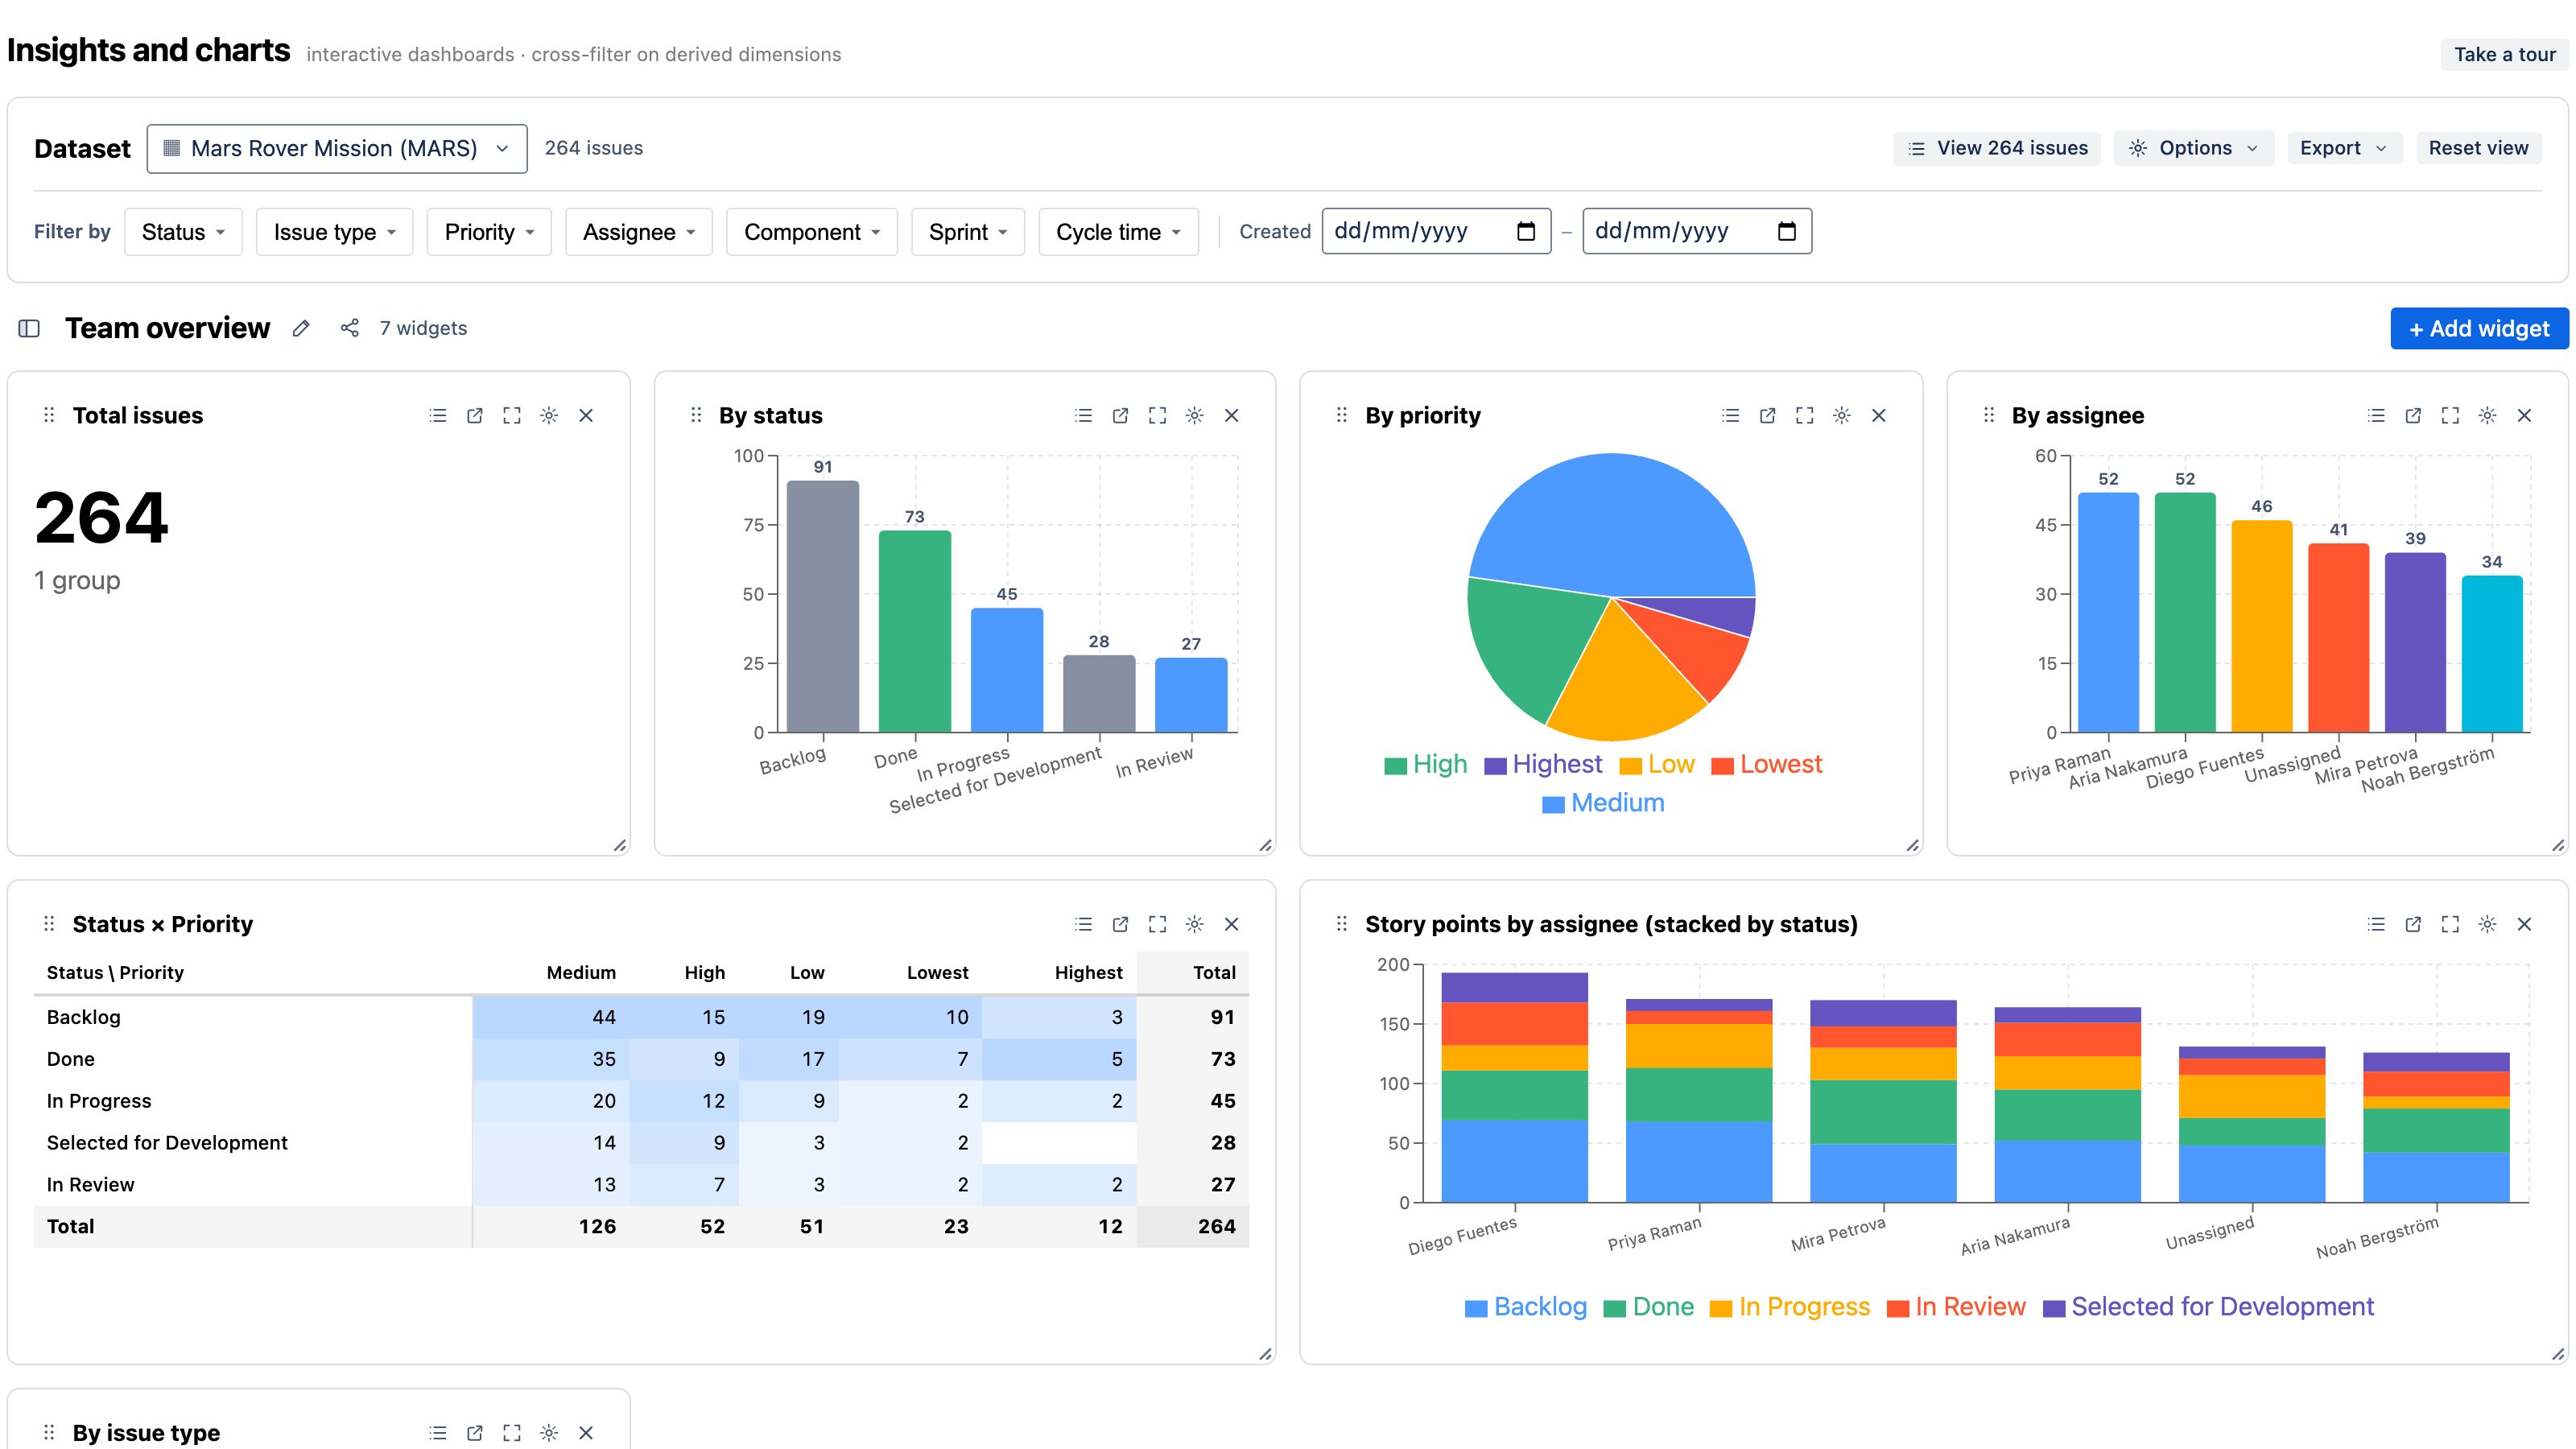The image size is (2576, 1449).
Task: Open the Component filter dropdown
Action: pos(812,232)
